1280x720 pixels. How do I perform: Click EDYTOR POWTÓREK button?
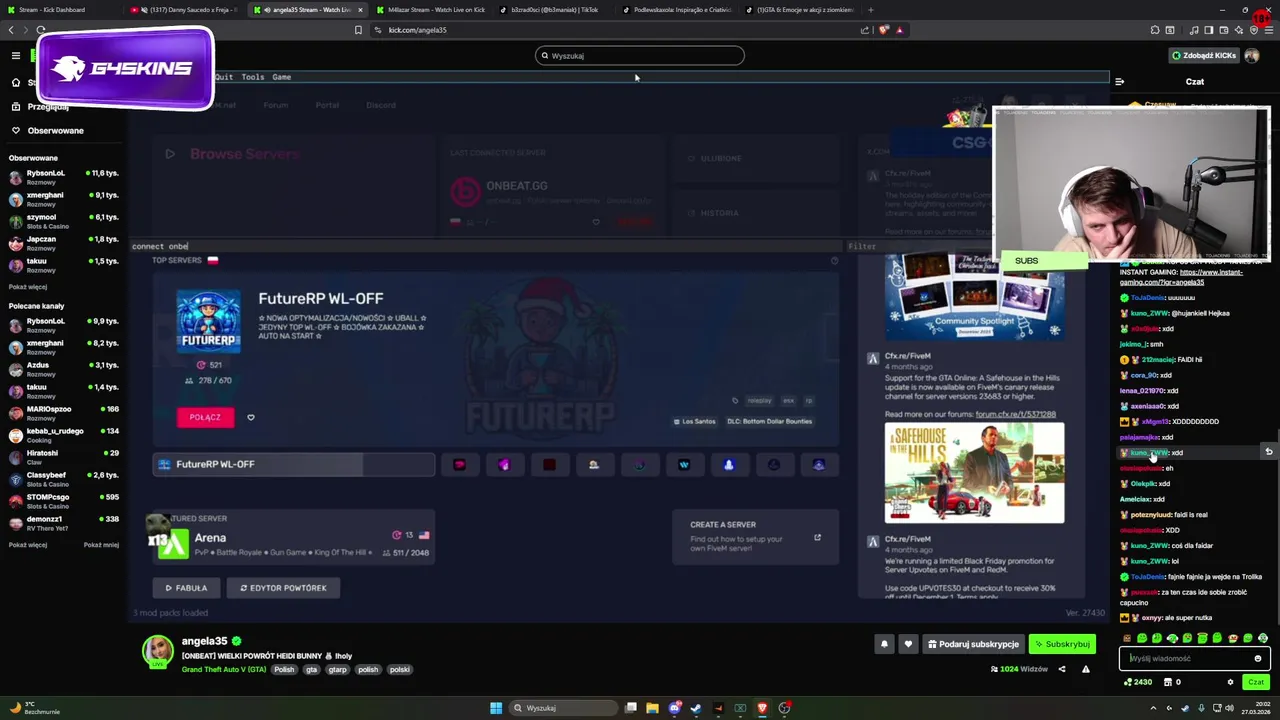coord(283,588)
